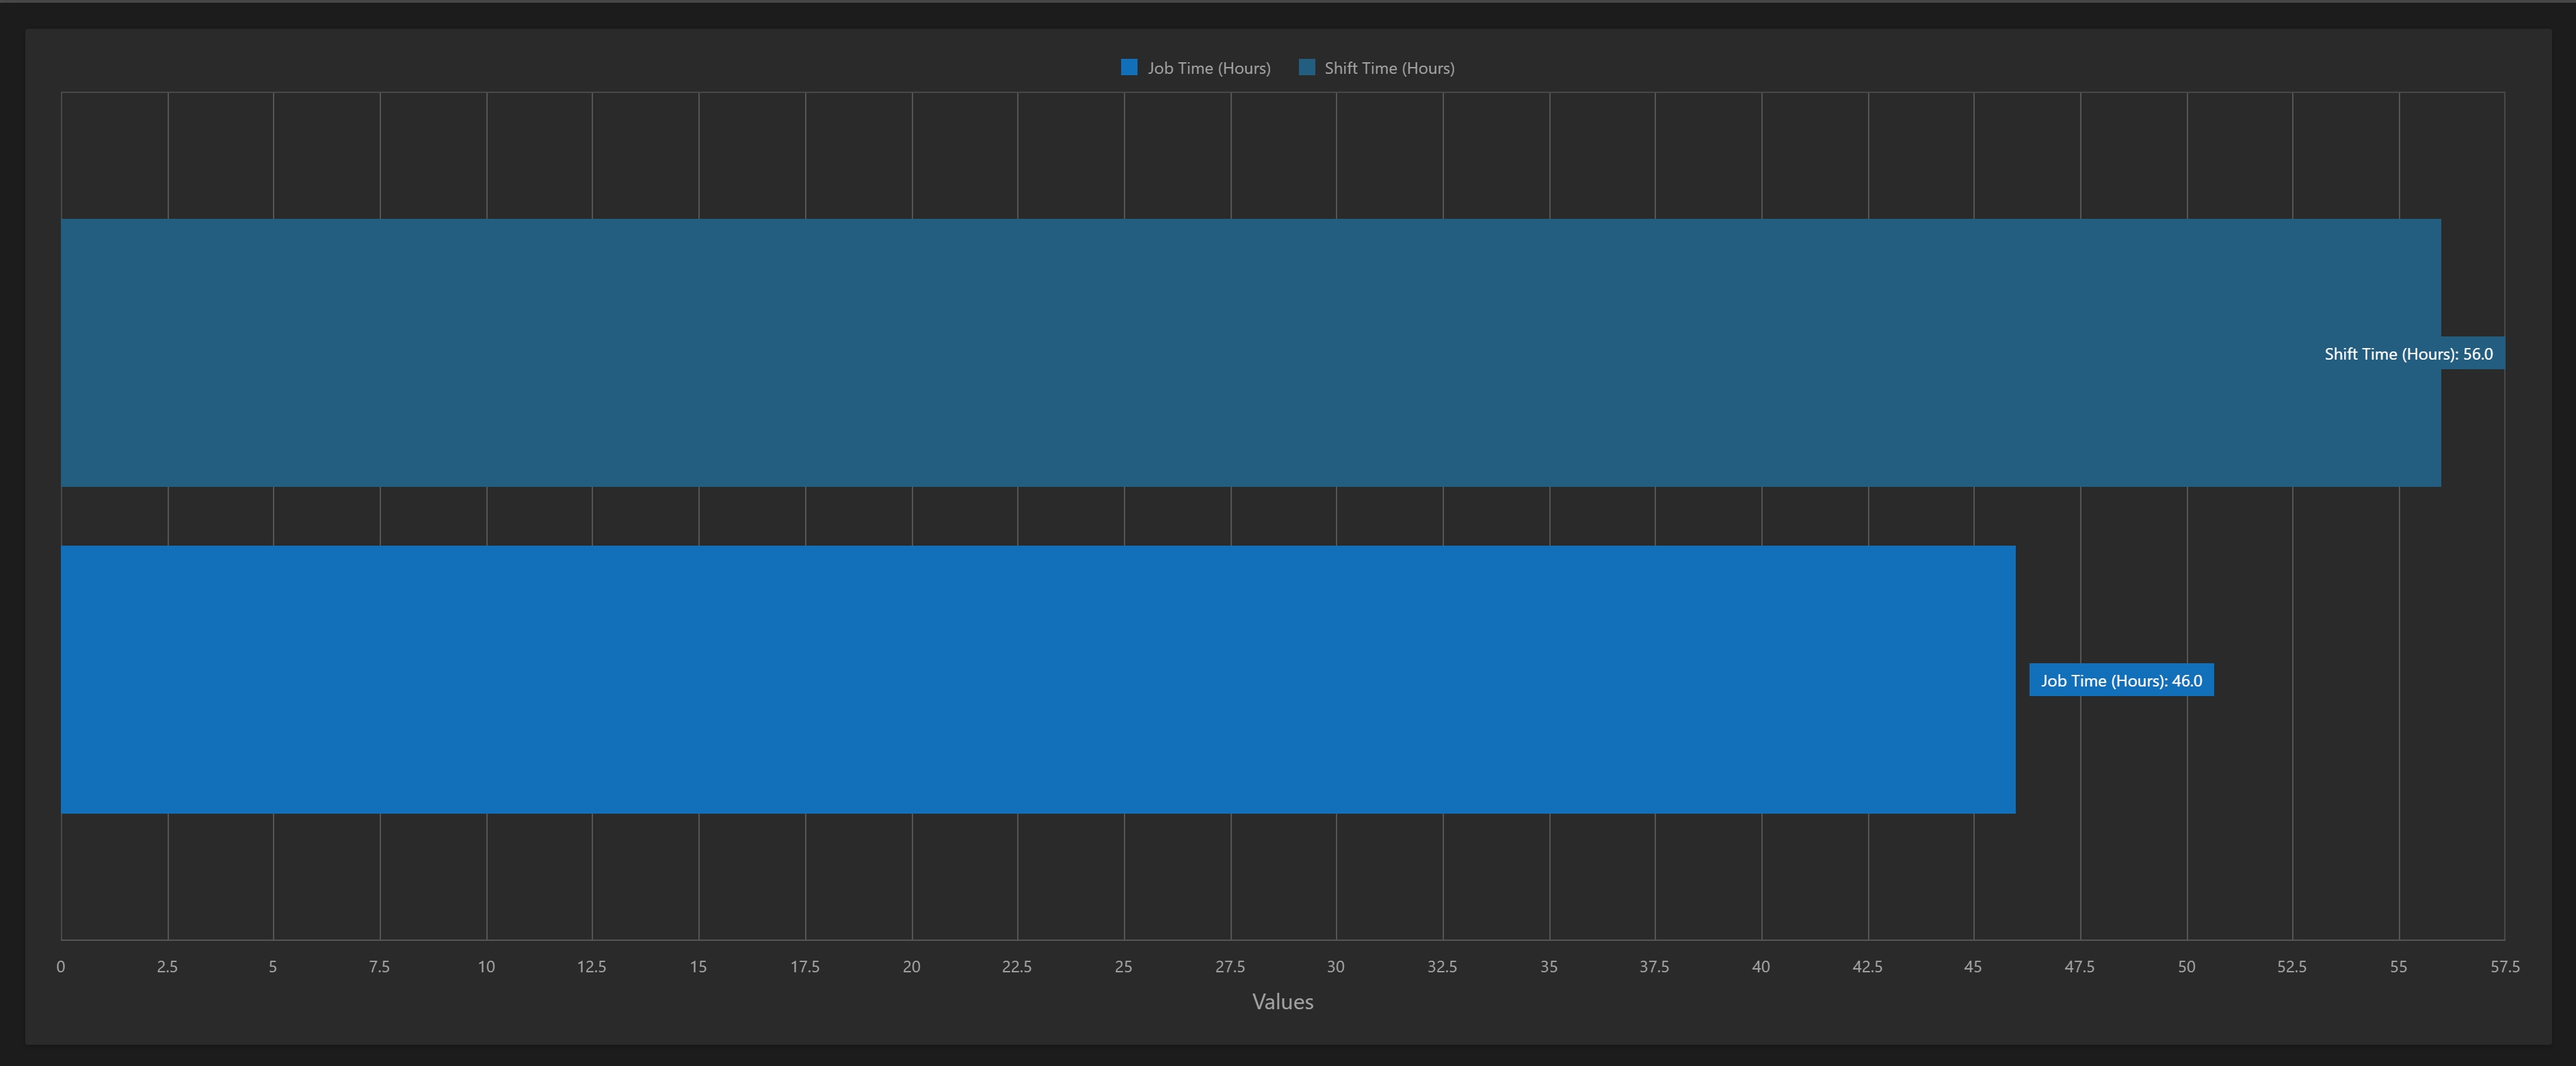This screenshot has height=1066, width=2576.
Task: Click the Job Time legend color swatch
Action: (1129, 67)
